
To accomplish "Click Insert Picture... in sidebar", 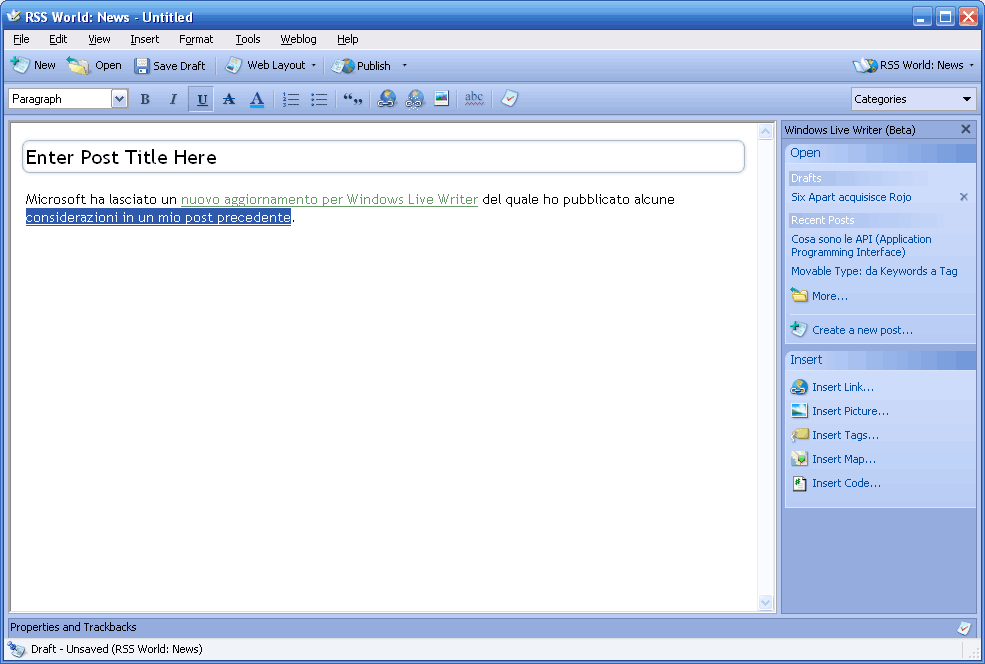I will point(840,411).
